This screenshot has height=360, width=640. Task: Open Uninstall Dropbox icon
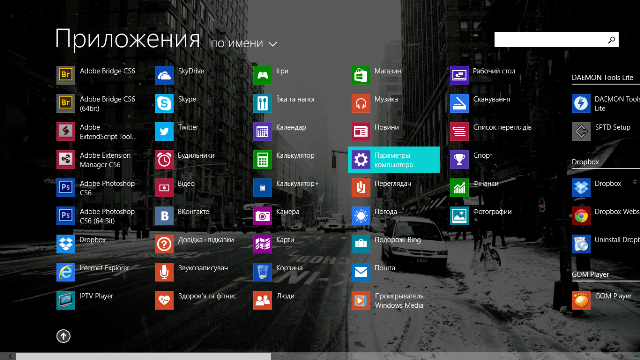tap(581, 244)
